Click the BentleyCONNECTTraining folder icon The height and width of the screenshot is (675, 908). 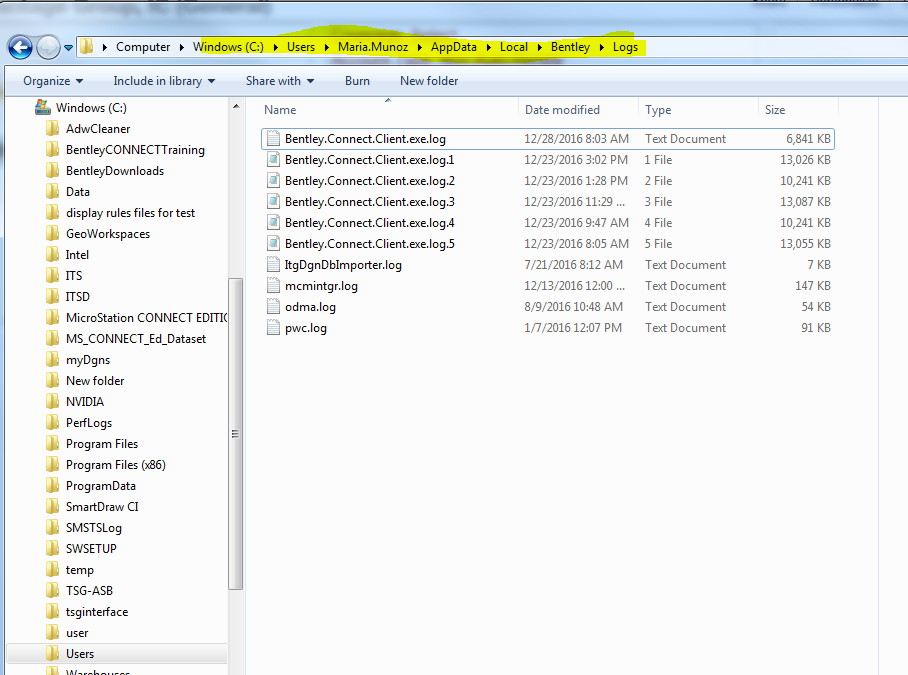tap(52, 149)
